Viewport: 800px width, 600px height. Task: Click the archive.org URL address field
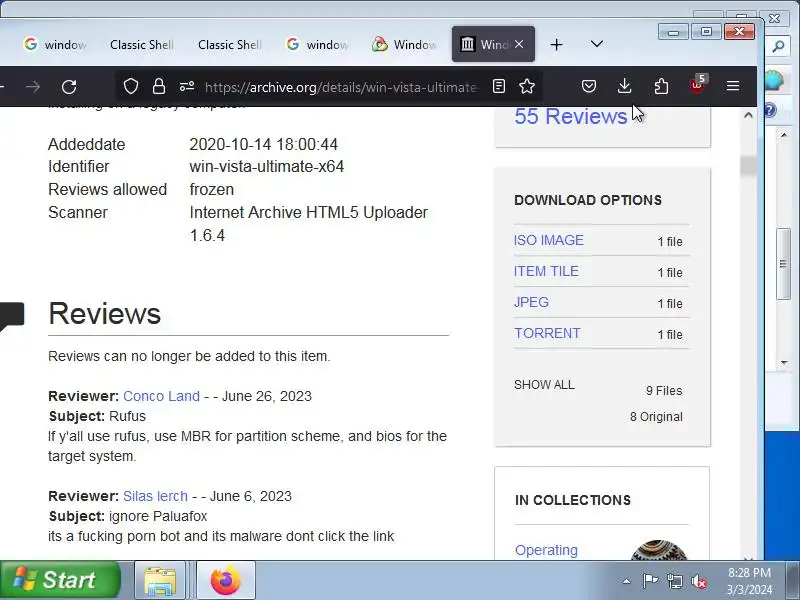(x=341, y=87)
